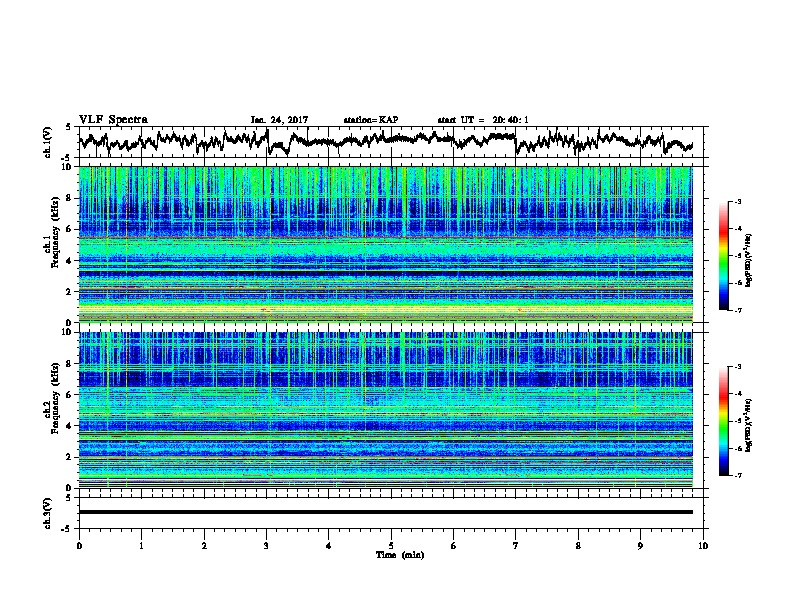Click time axis tick label "3"
The image size is (792, 612).
click(x=266, y=545)
